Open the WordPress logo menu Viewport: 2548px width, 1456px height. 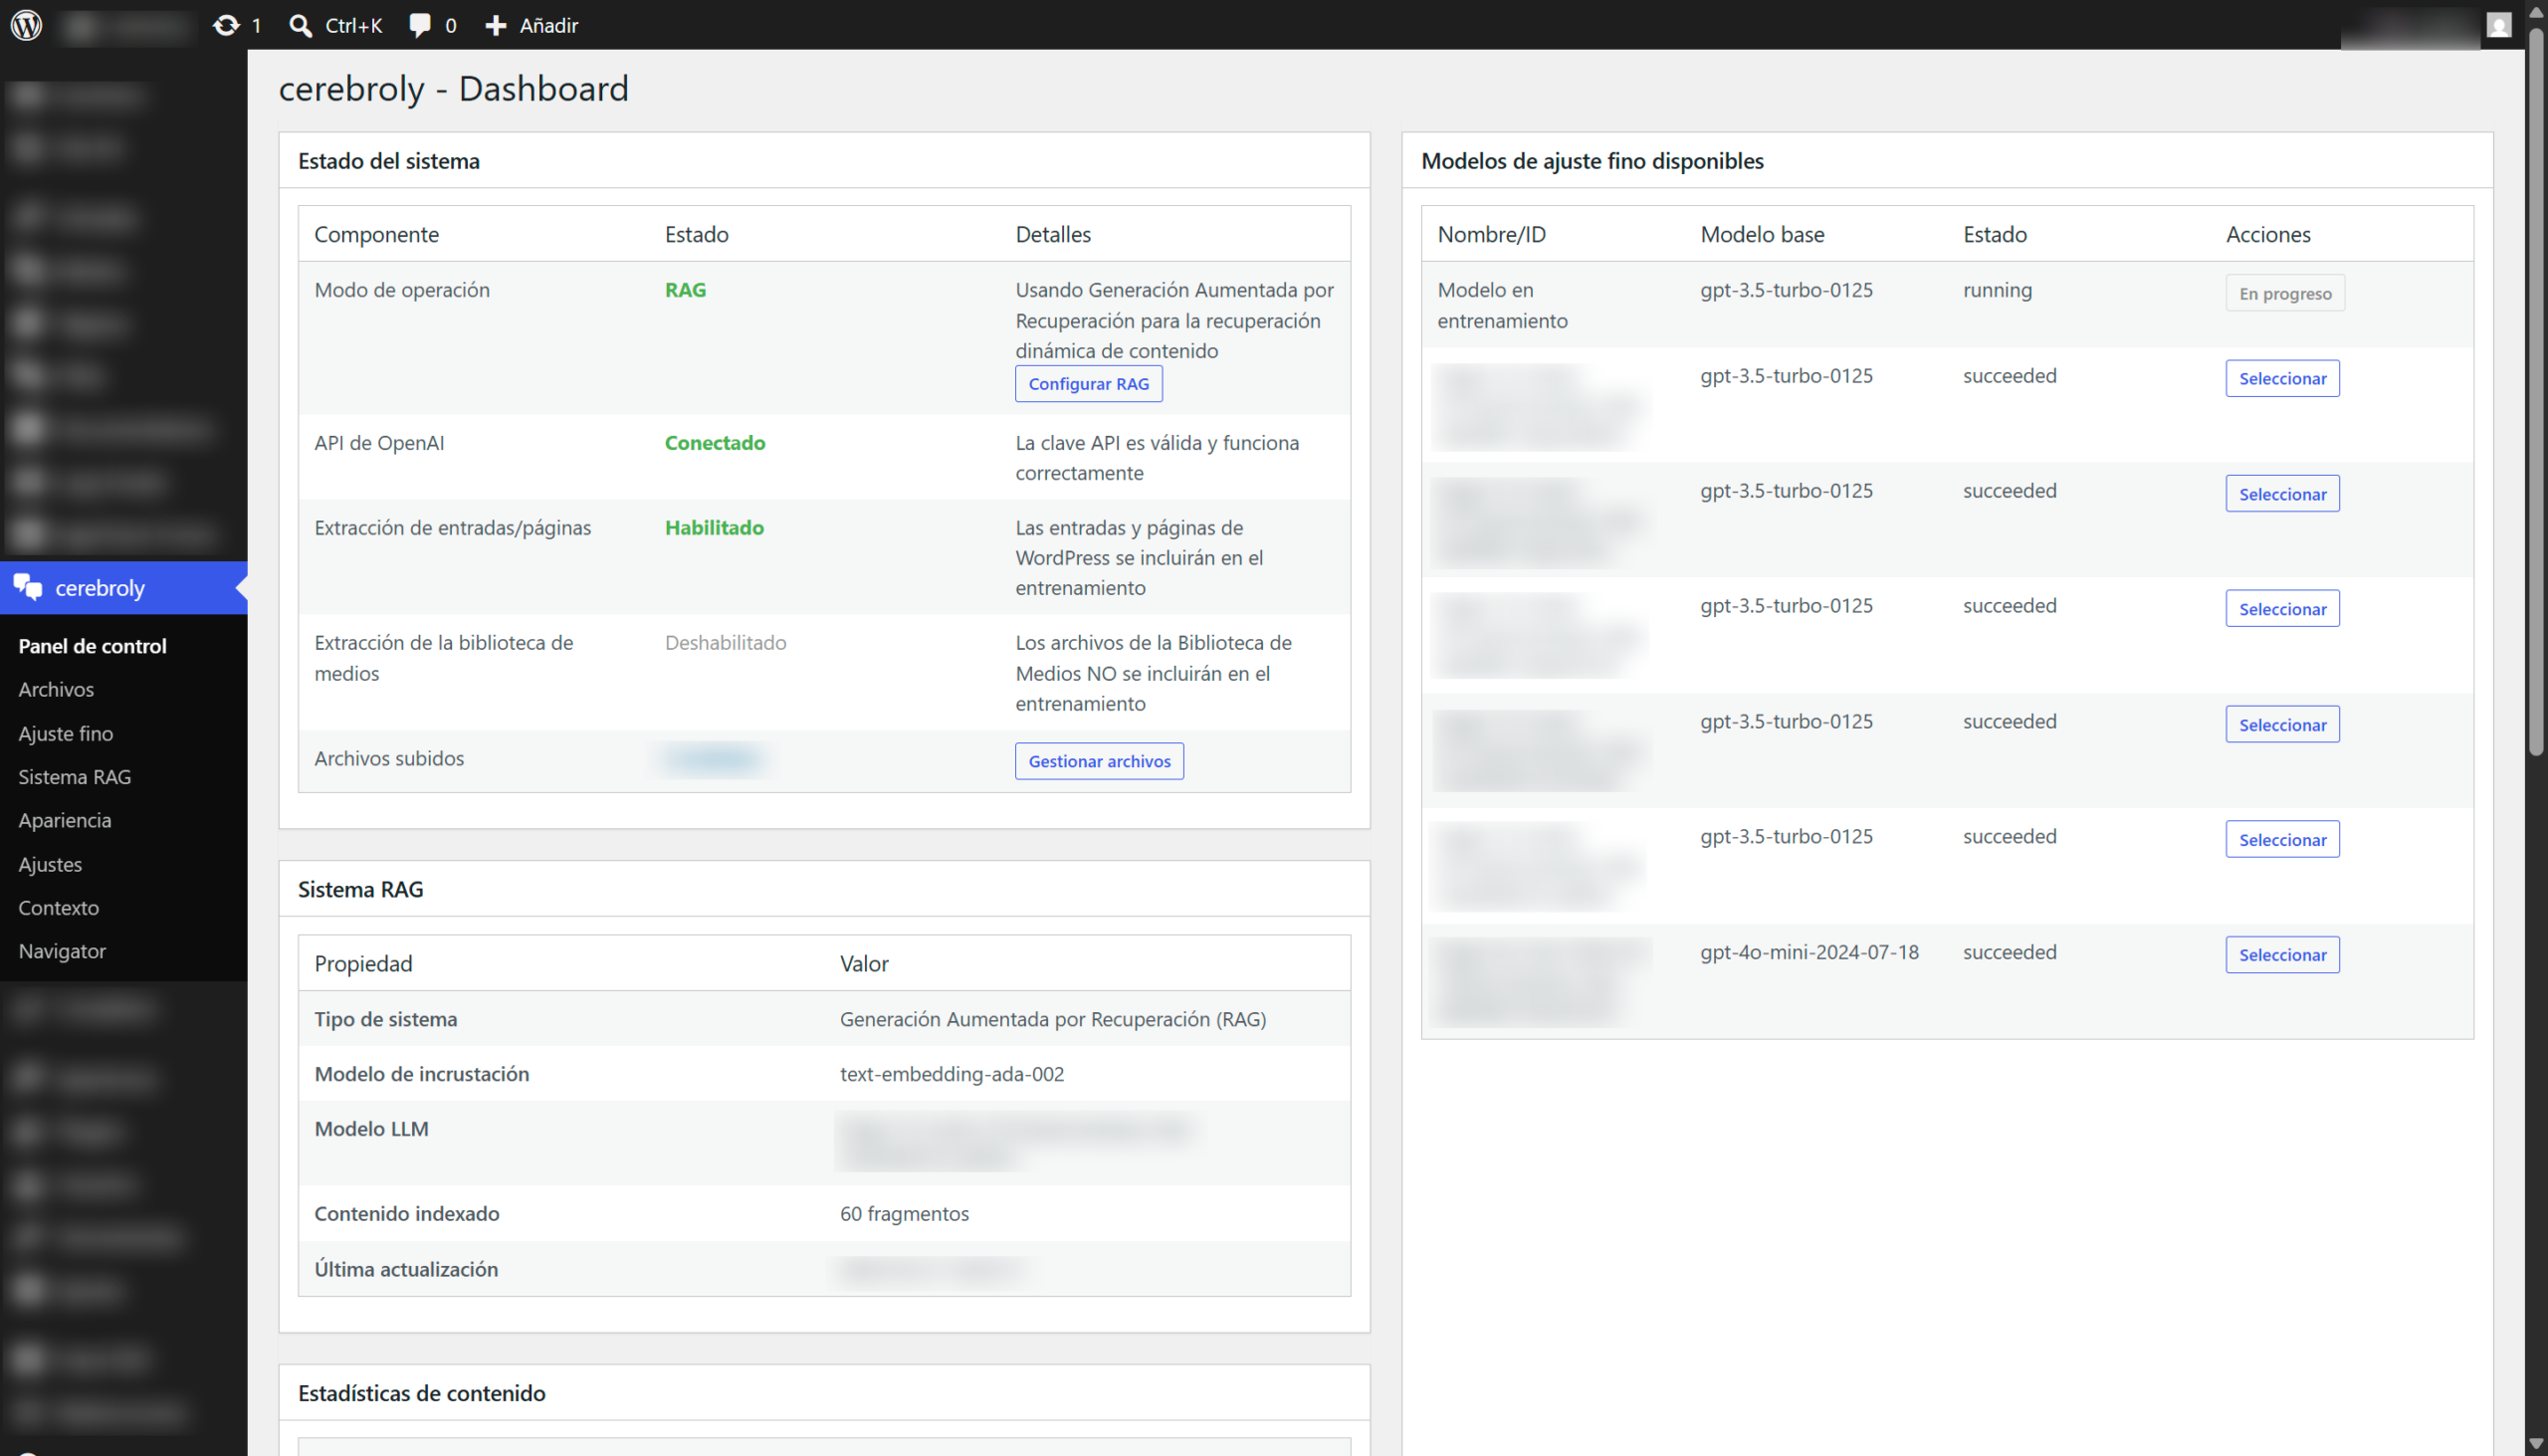pos(27,25)
